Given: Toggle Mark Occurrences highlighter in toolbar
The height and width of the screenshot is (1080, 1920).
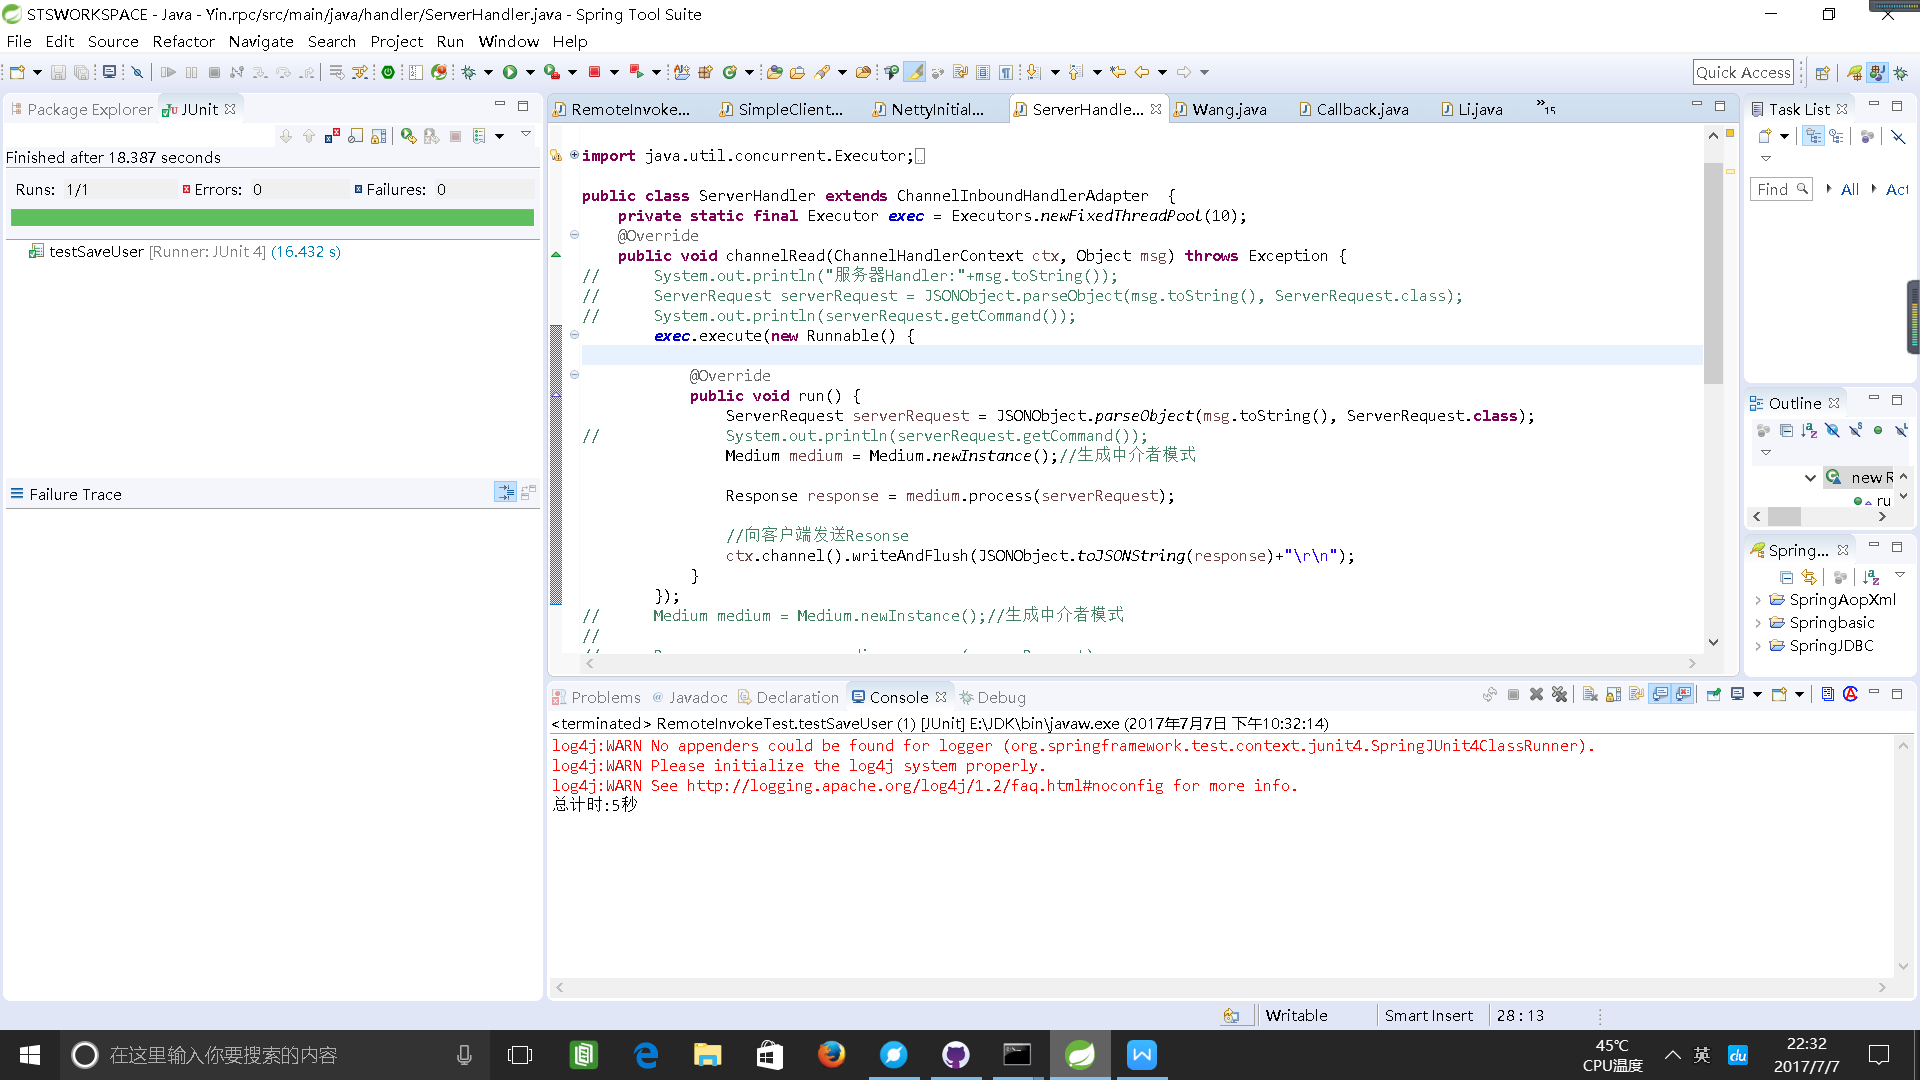Looking at the screenshot, I should point(914,72).
